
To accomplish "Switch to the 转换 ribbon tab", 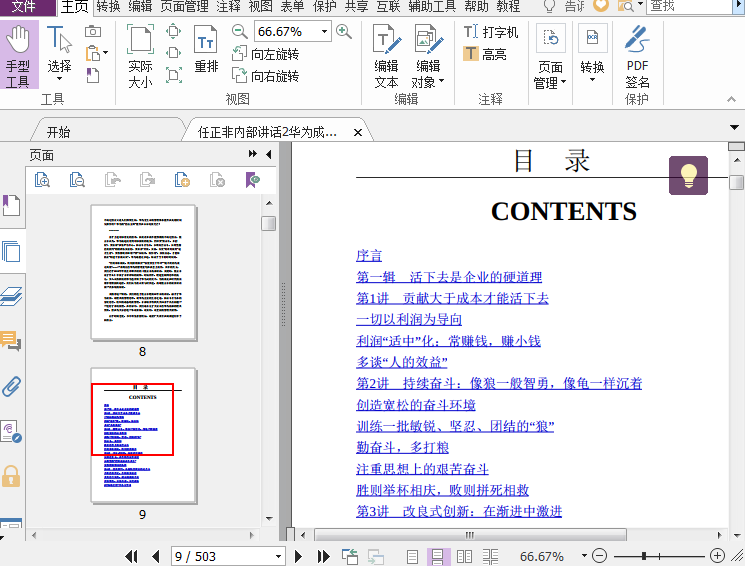I will [108, 6].
